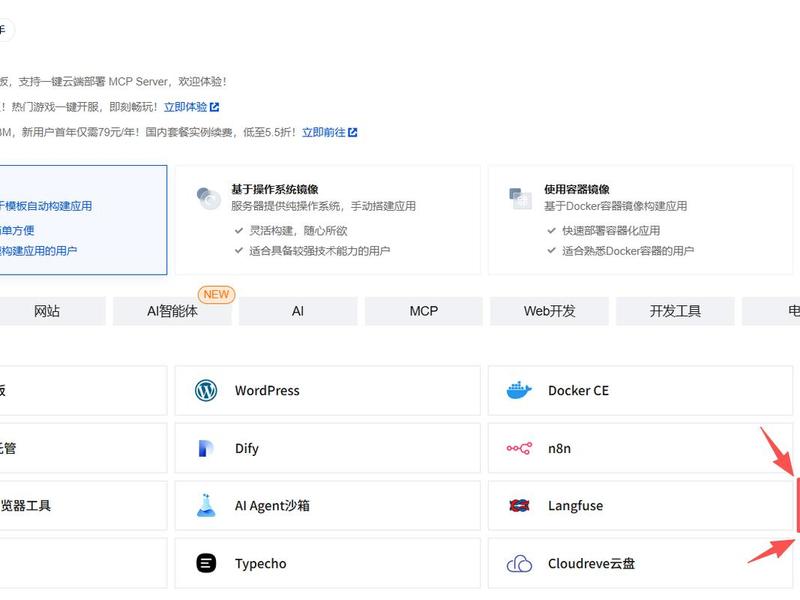Choose the WordPress template card

click(x=328, y=390)
